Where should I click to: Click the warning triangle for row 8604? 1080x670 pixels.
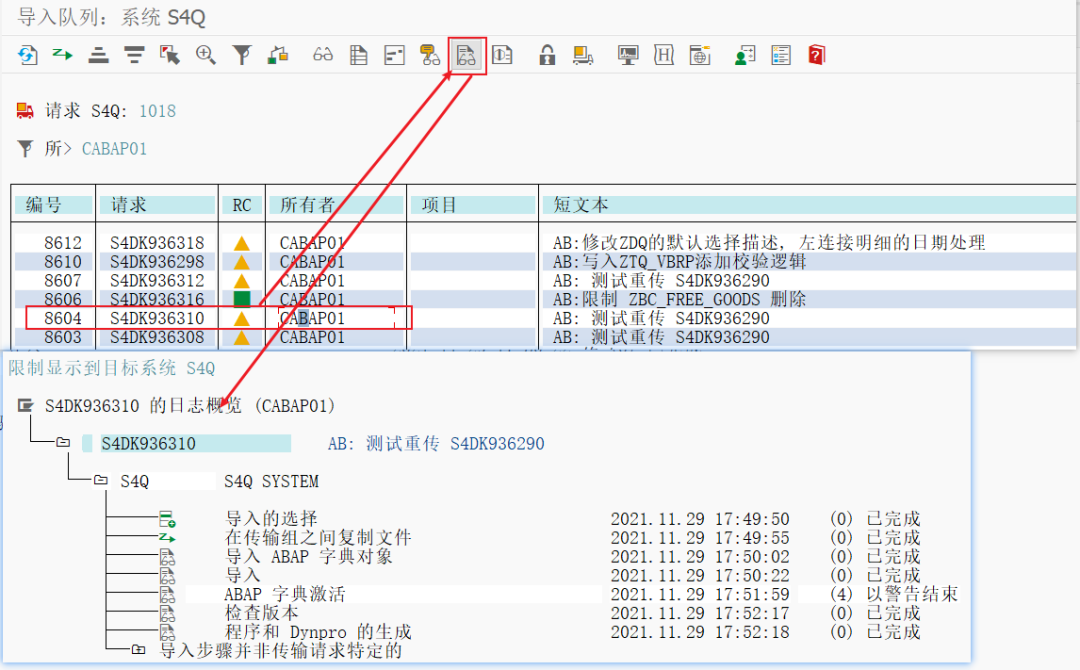[x=242, y=318]
